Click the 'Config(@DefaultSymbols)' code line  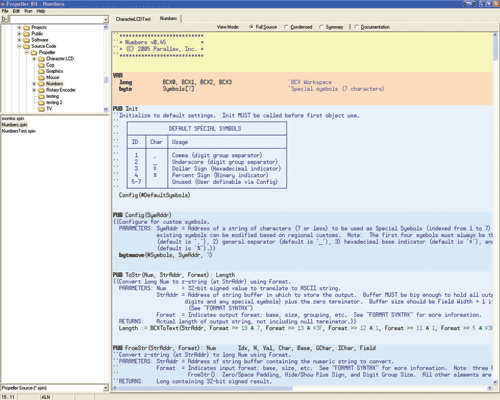[x=154, y=195]
